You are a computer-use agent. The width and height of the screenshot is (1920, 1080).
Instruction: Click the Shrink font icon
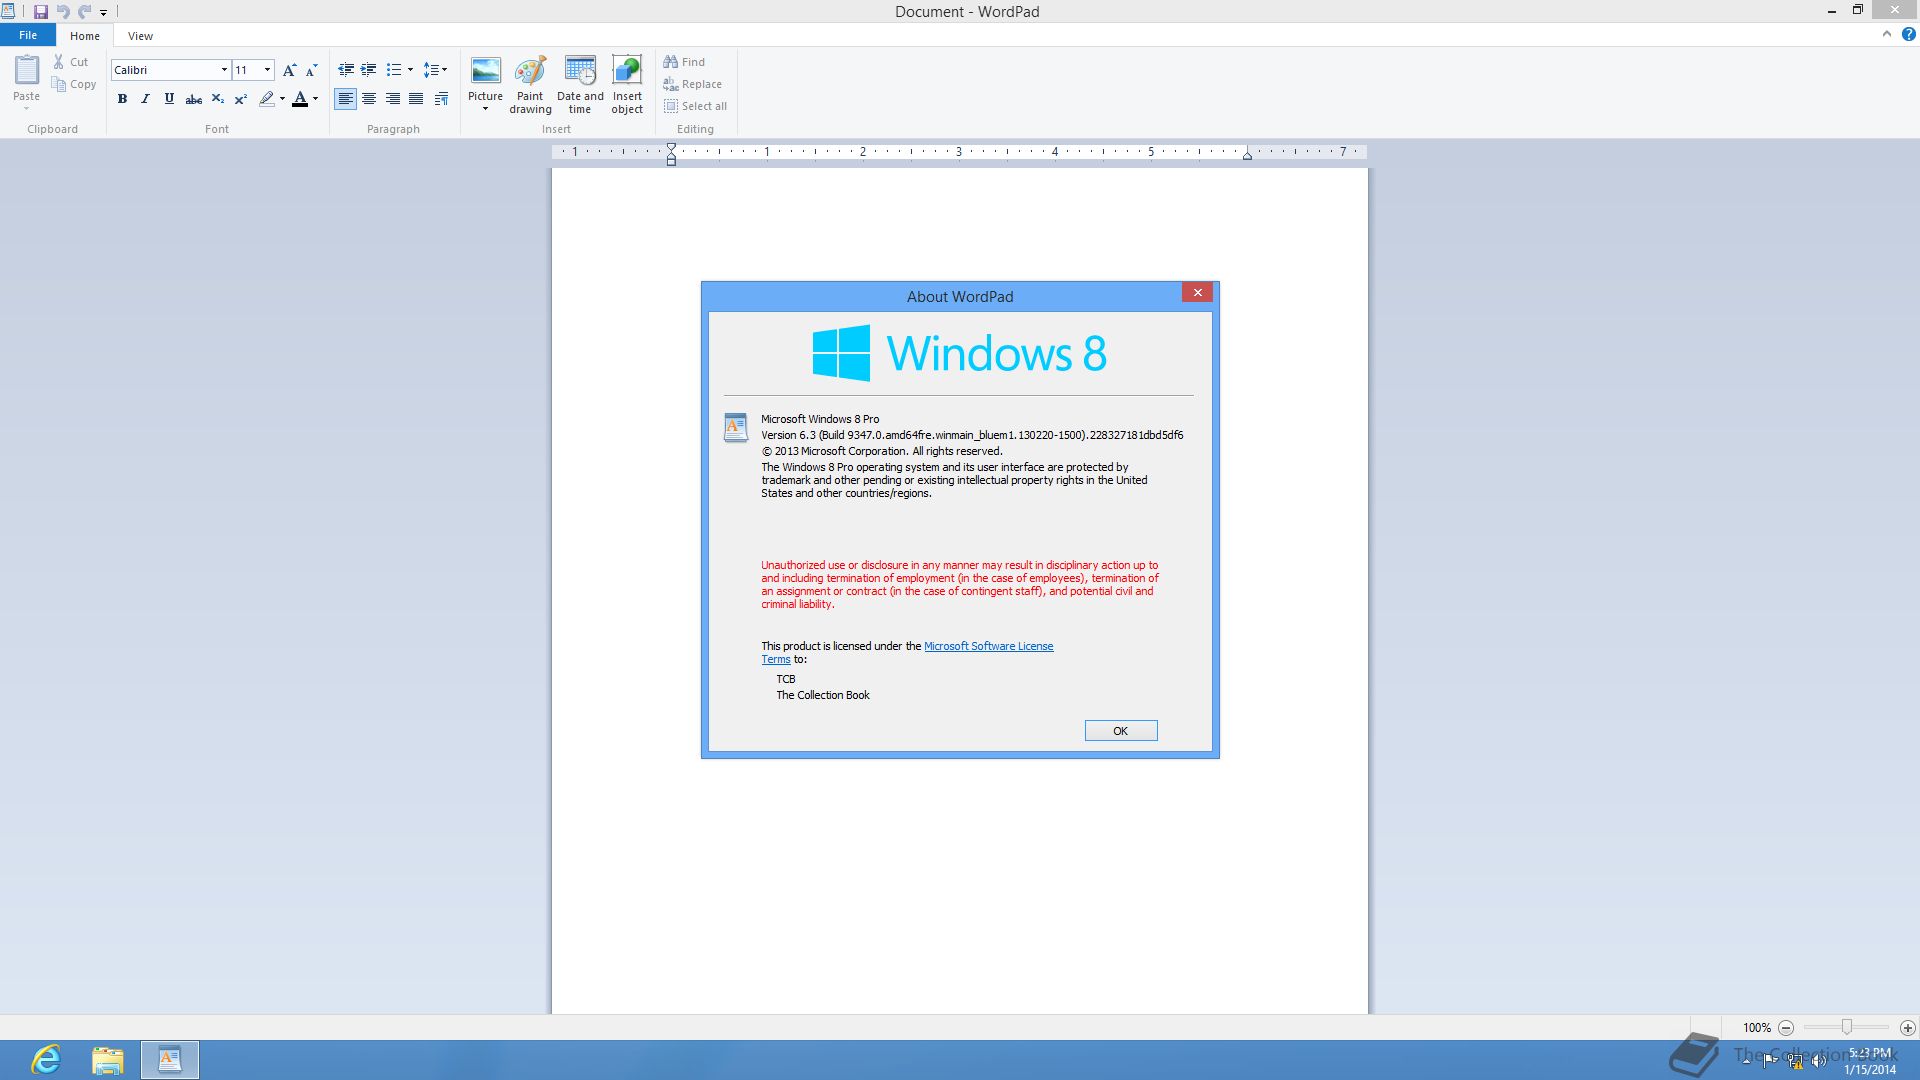click(312, 70)
